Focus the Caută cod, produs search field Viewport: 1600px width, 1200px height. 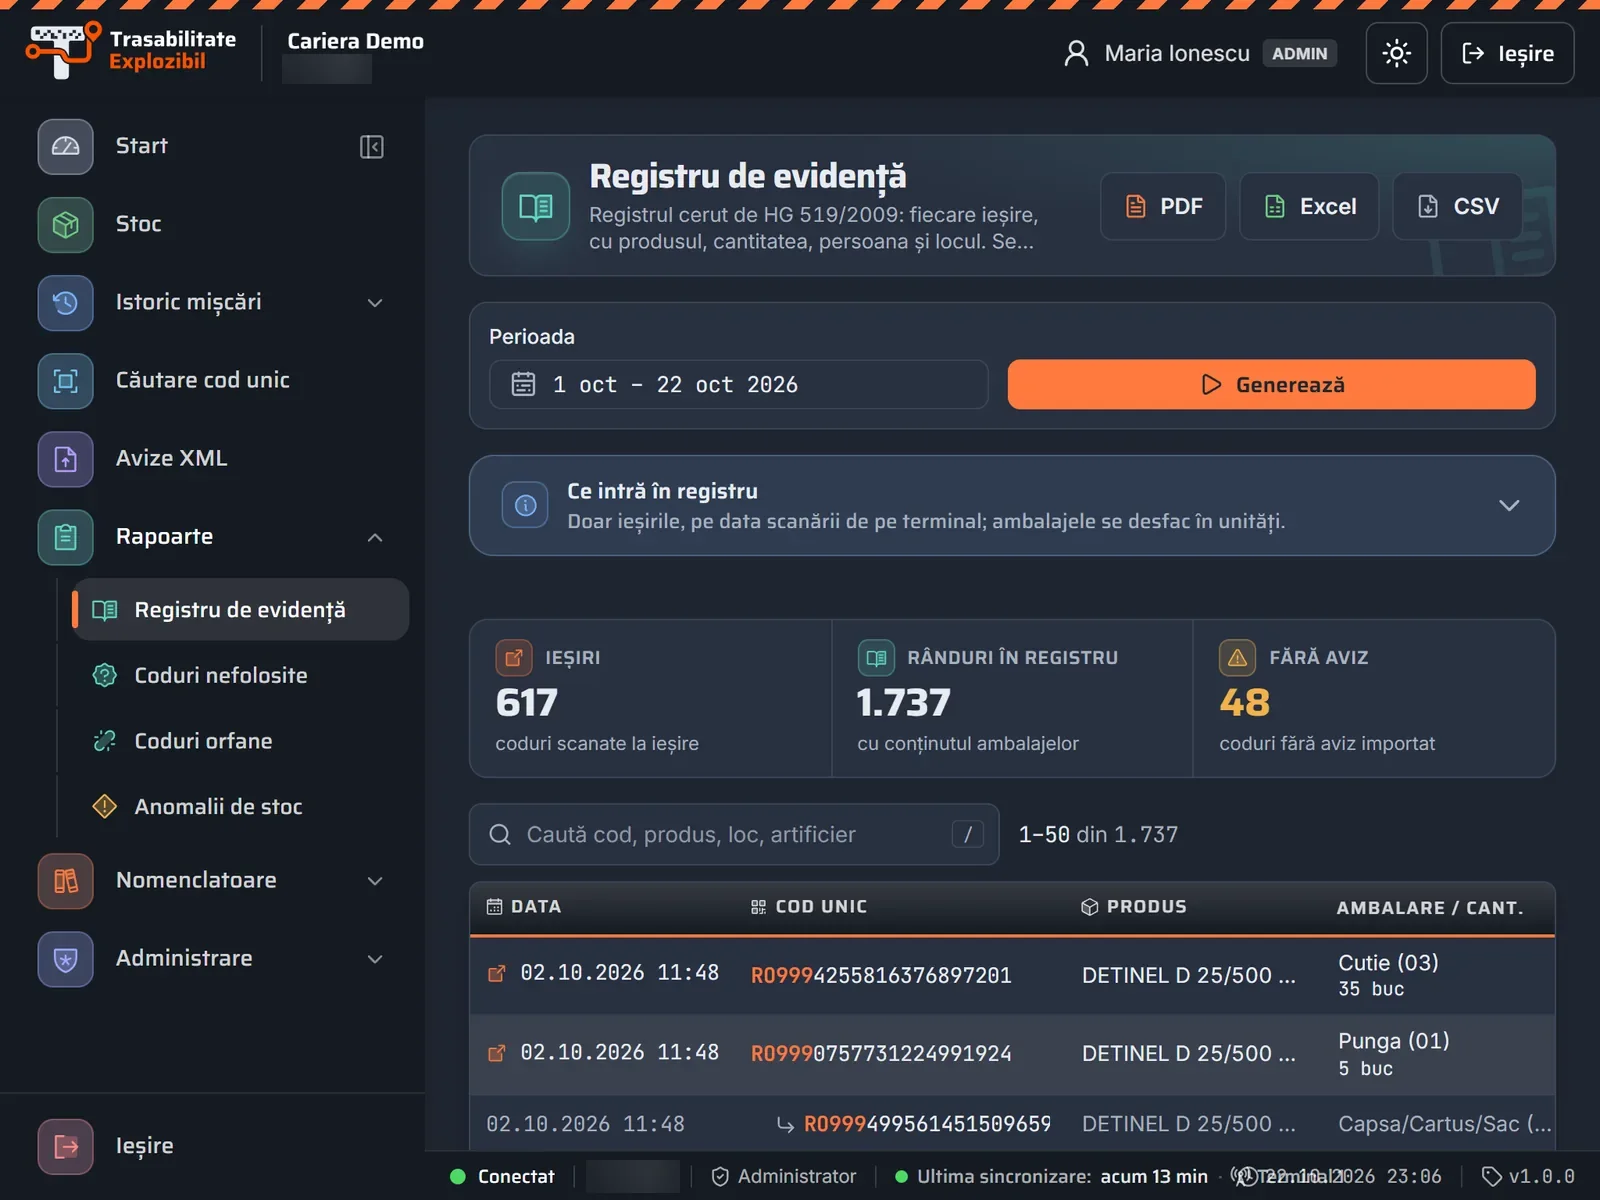pyautogui.click(x=734, y=835)
